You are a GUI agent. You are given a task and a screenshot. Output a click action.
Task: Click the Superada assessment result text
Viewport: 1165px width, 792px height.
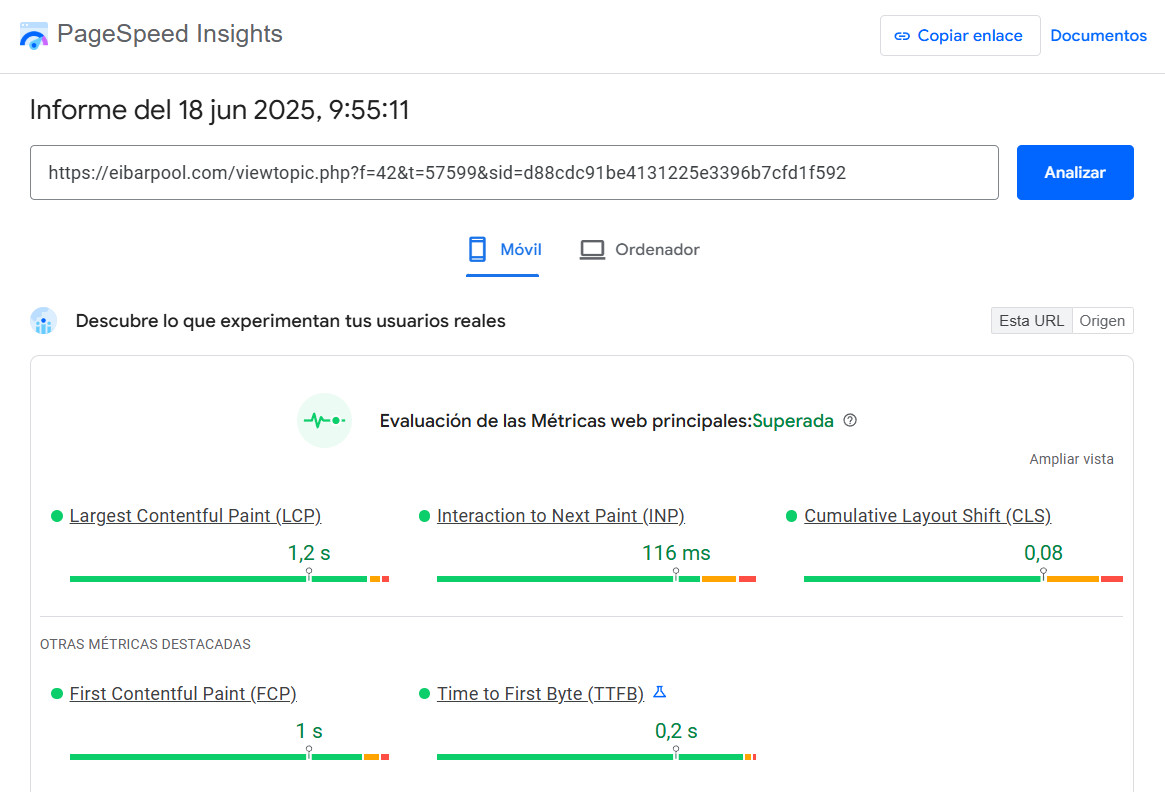pos(793,421)
